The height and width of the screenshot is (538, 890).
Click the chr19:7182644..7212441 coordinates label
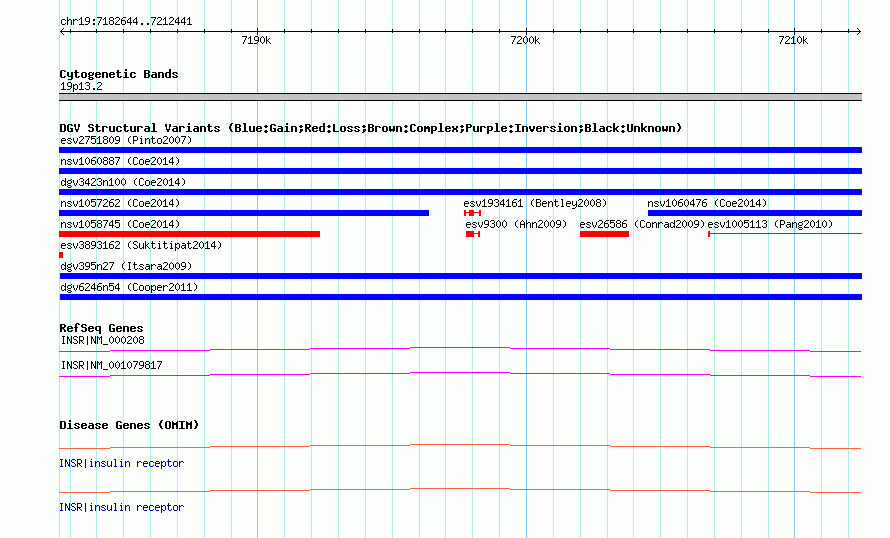point(126,22)
